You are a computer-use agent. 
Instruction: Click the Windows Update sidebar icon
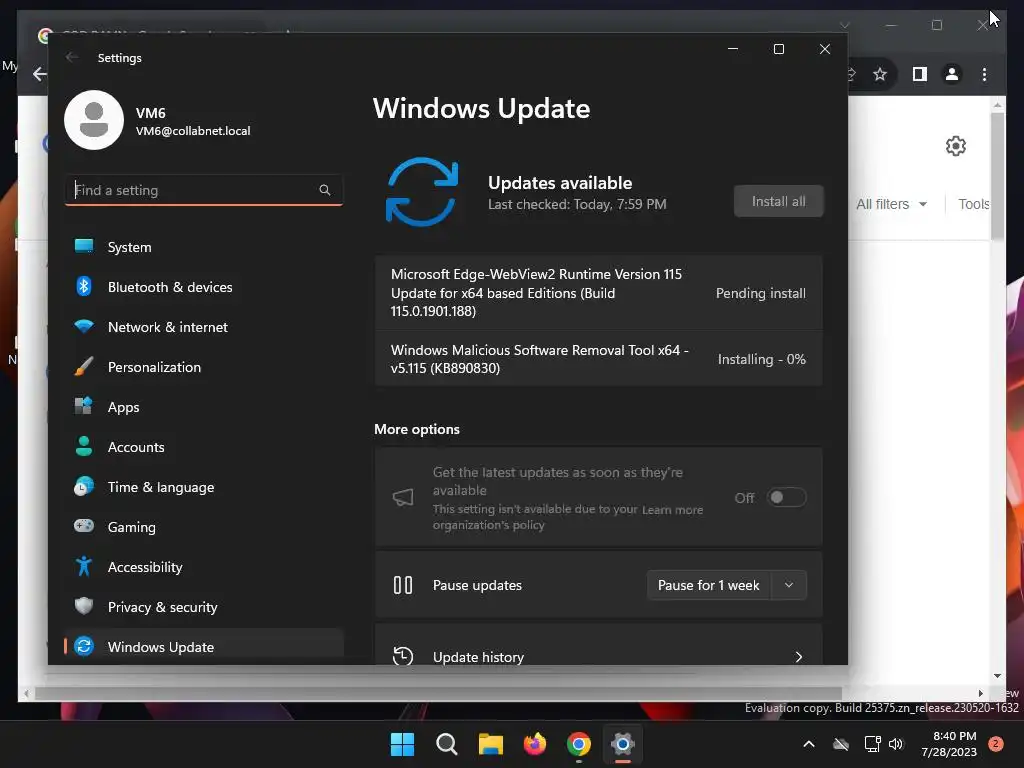[x=84, y=647]
